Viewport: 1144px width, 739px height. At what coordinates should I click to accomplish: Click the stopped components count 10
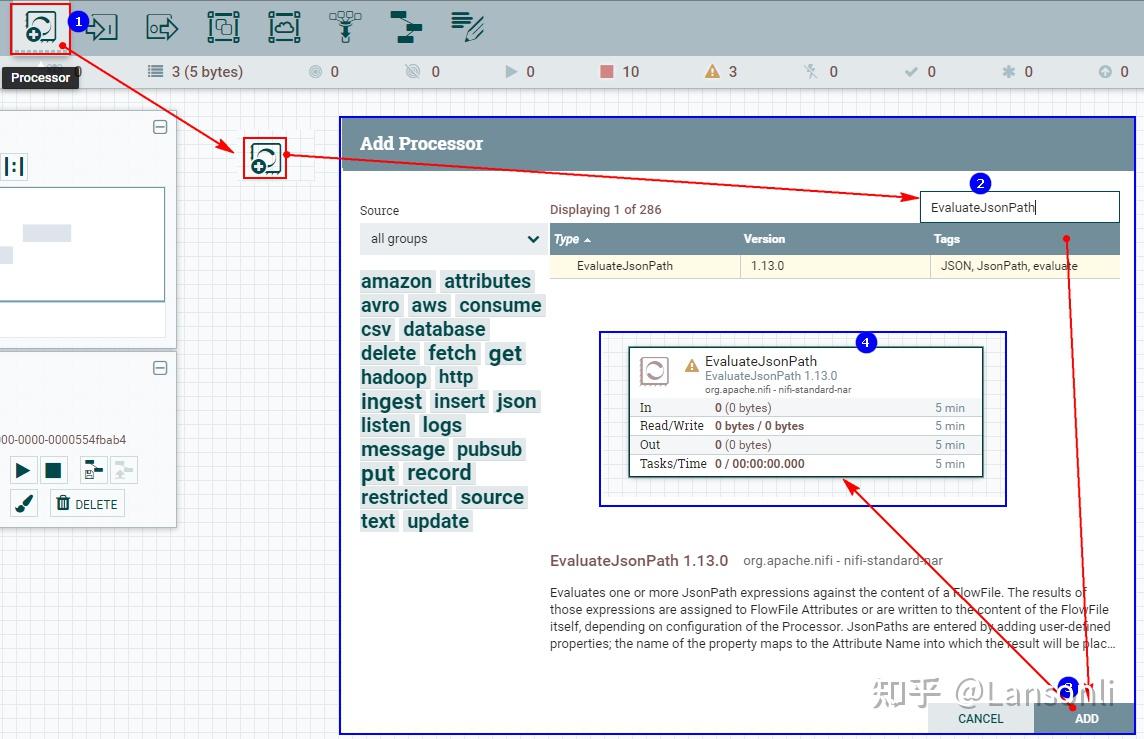tap(619, 71)
